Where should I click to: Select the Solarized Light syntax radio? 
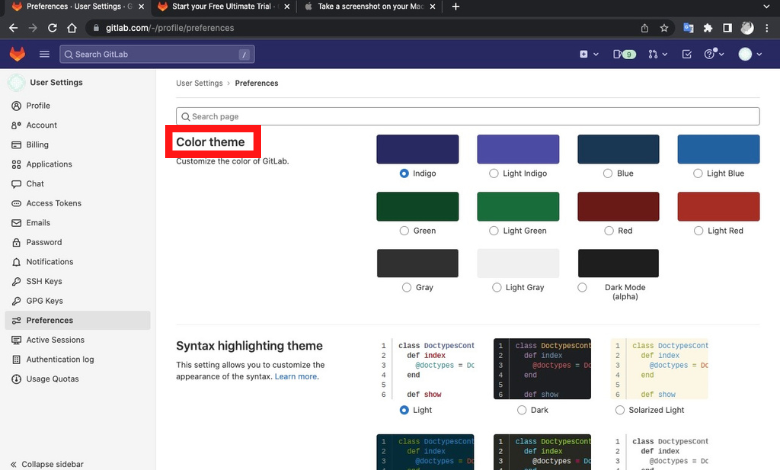pyautogui.click(x=619, y=410)
